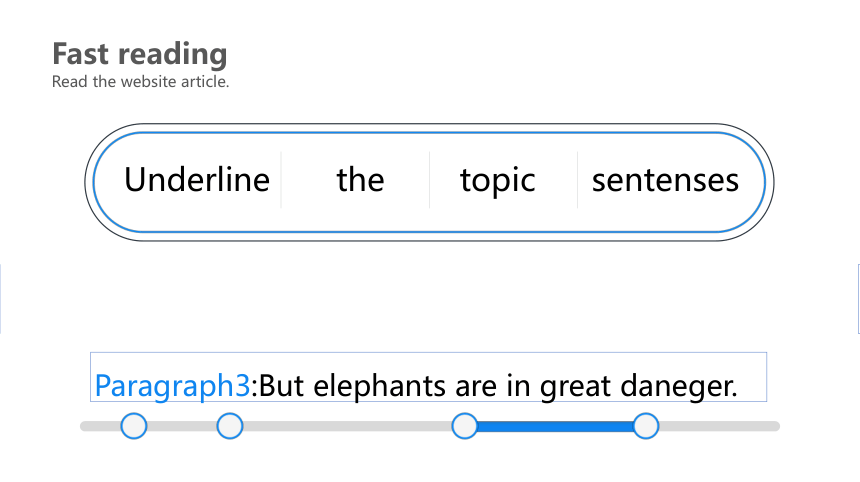Select the "the" word segment

(360, 180)
